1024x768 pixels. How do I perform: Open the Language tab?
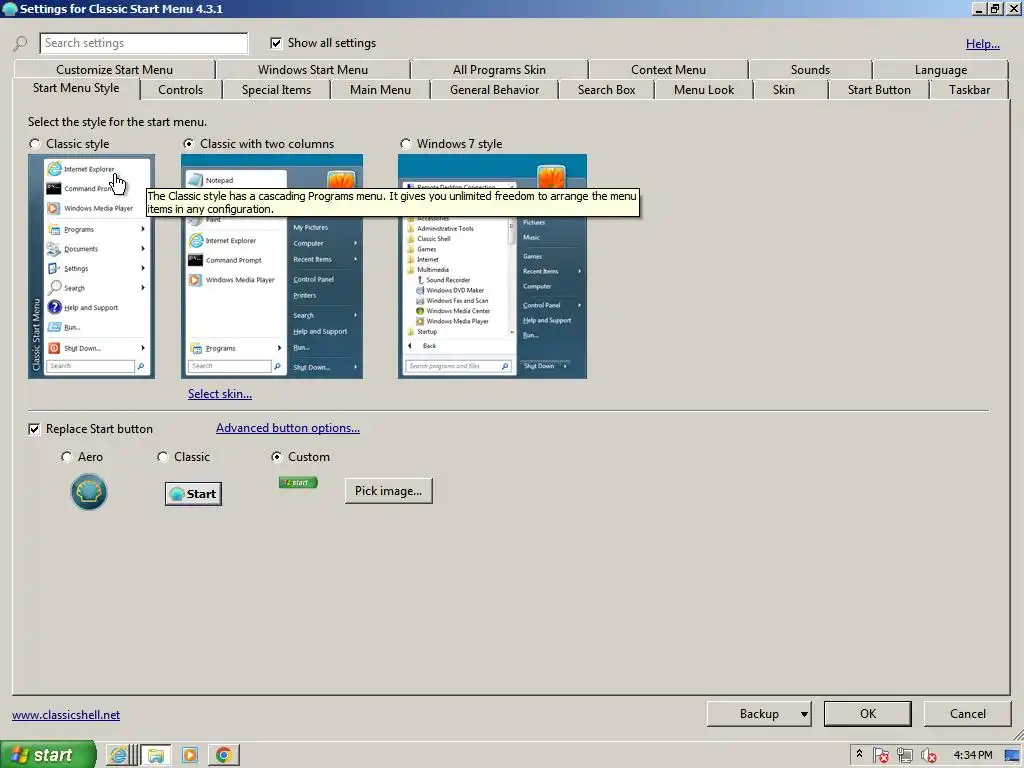point(940,70)
